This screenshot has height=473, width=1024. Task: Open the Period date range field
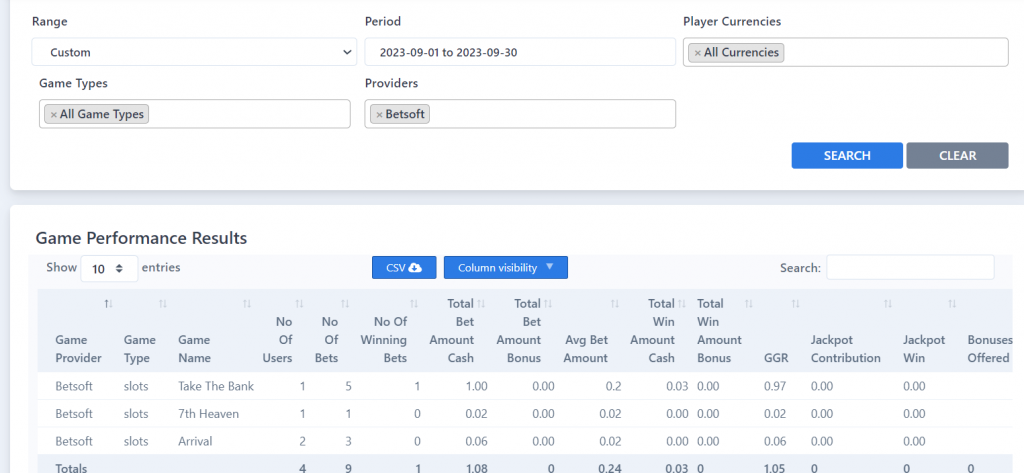point(520,52)
